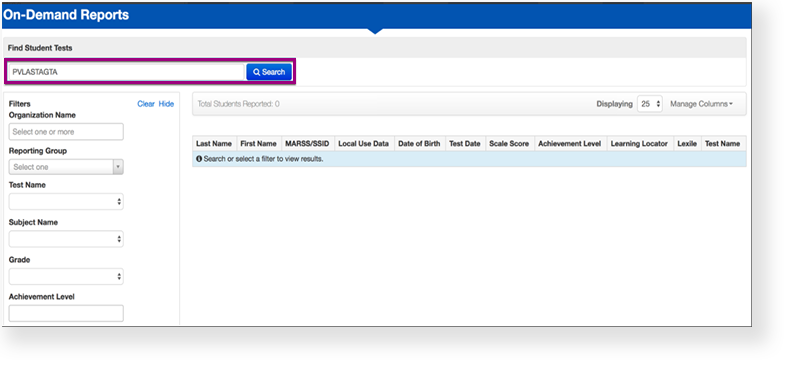Click the MARSS/SSID column header

(x=307, y=144)
